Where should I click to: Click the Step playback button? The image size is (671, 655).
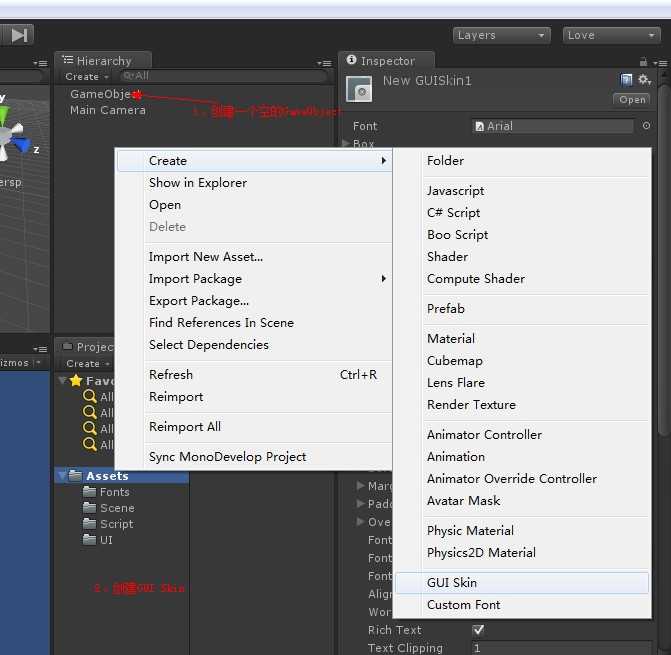(19, 35)
